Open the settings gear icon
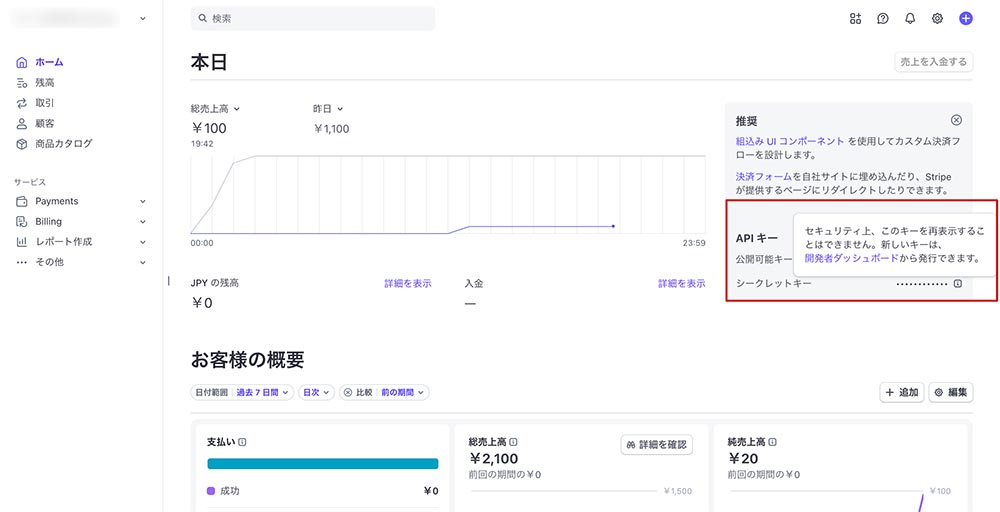The image size is (1000, 512). pyautogui.click(x=937, y=18)
